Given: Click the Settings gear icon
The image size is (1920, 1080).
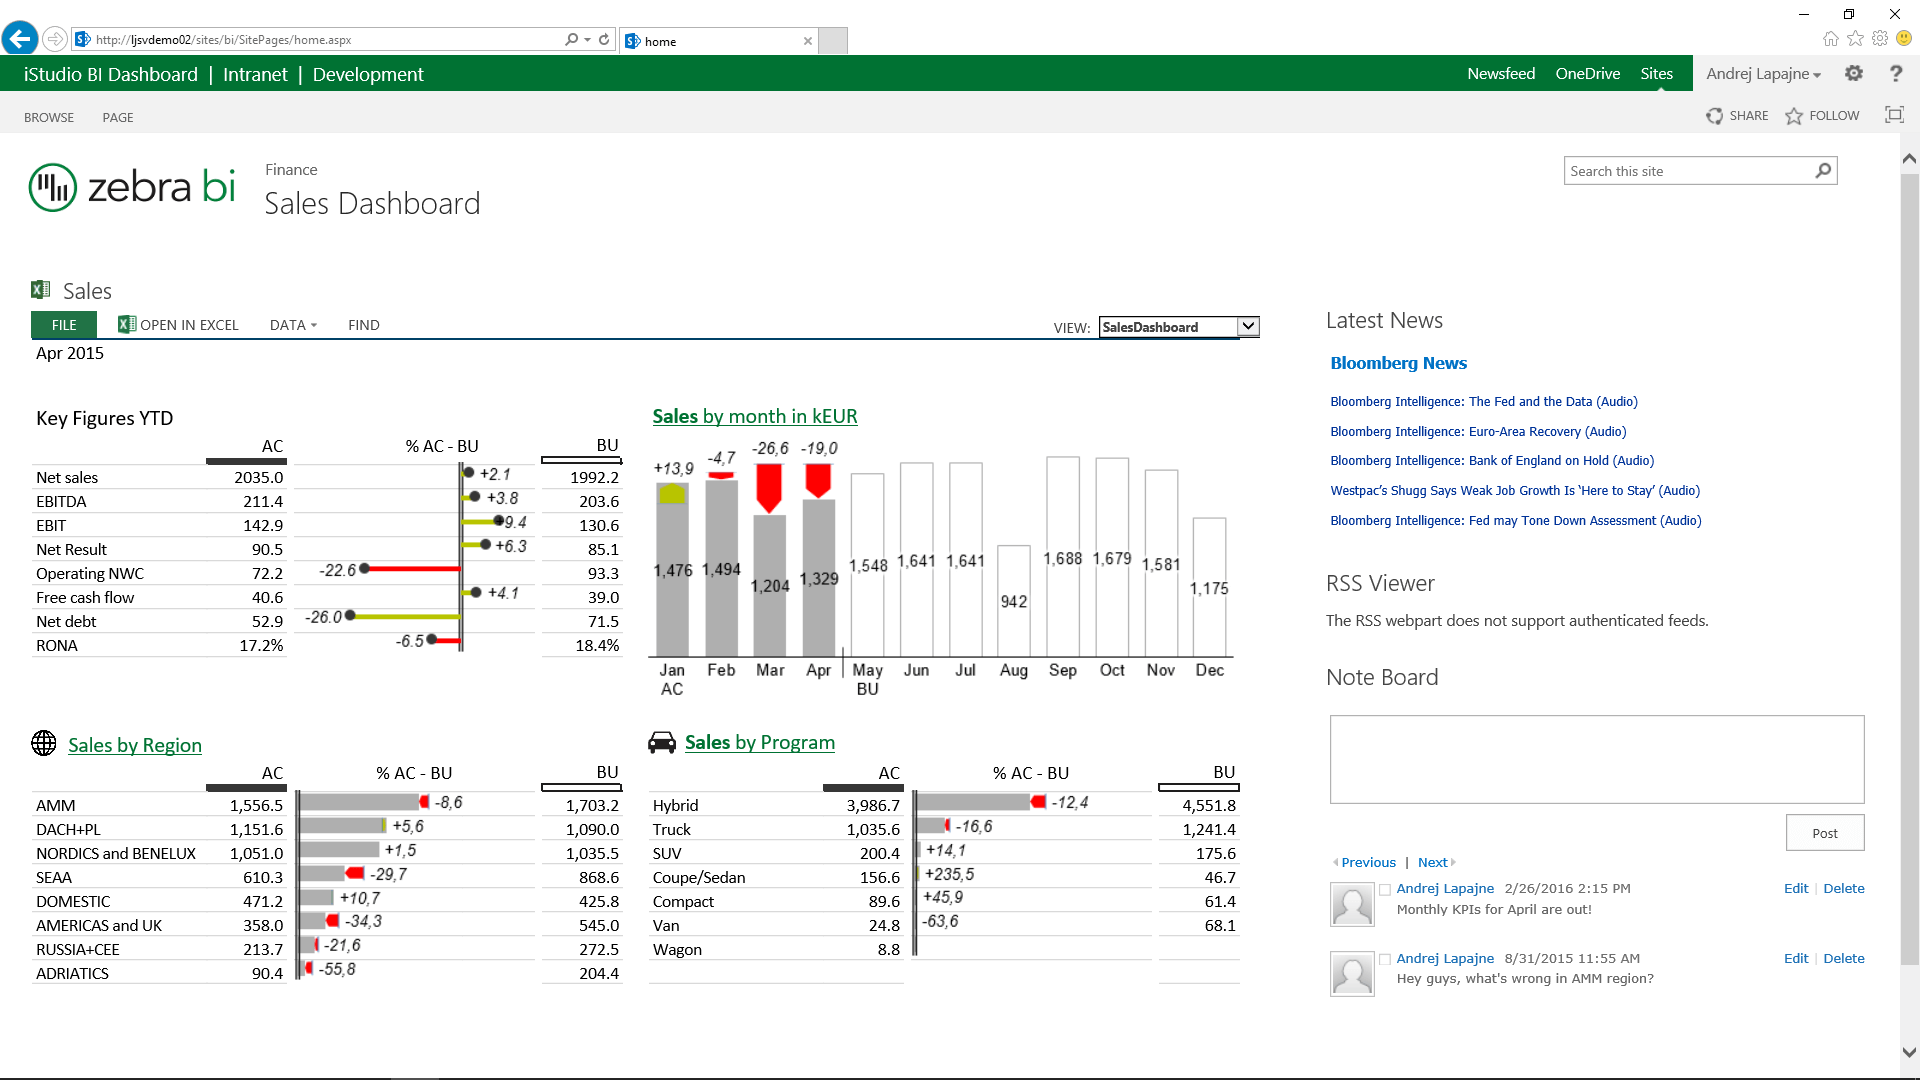Looking at the screenshot, I should (1854, 73).
